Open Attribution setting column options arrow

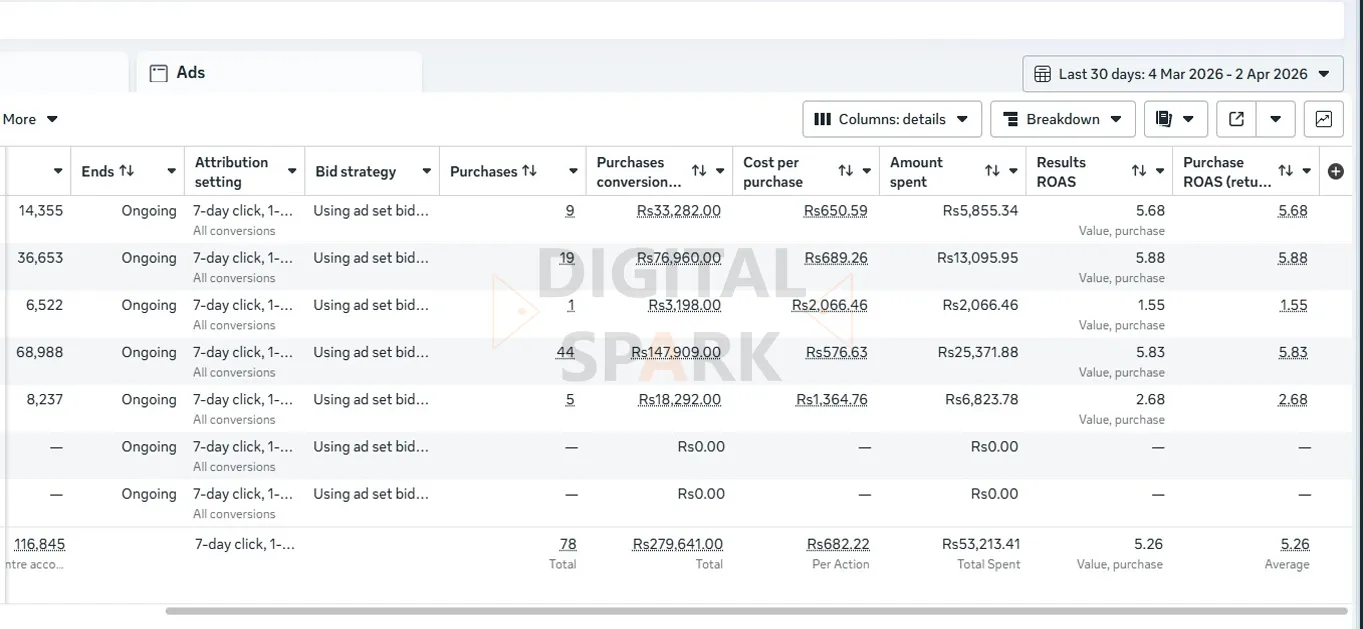(x=292, y=171)
